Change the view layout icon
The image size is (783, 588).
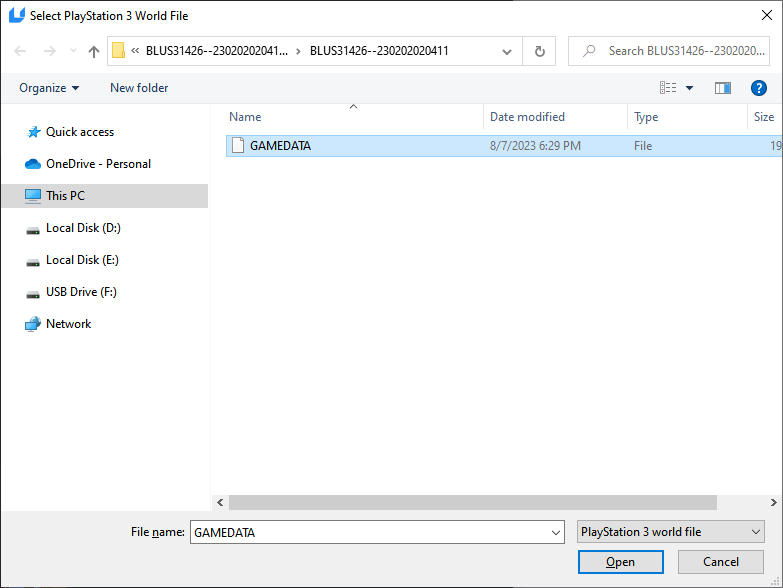668,88
